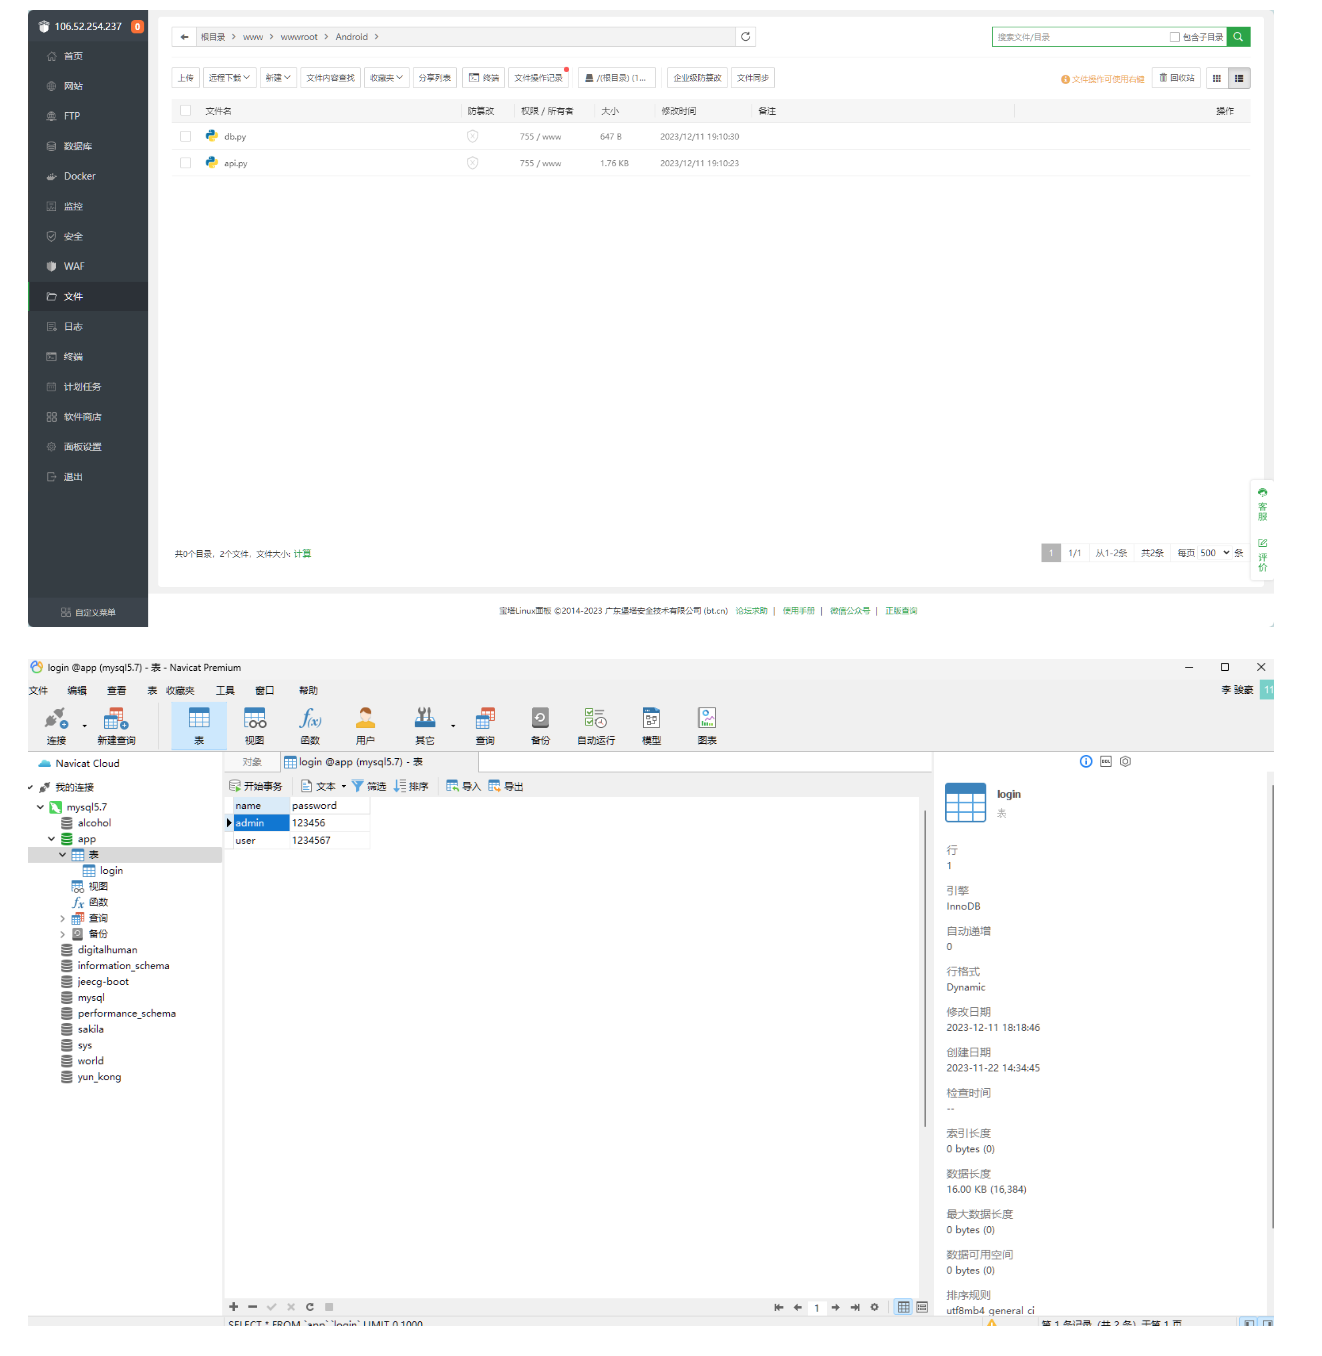The height and width of the screenshot is (1356, 1322).
Task: Click the 文件内容查找 button
Action: tap(330, 78)
